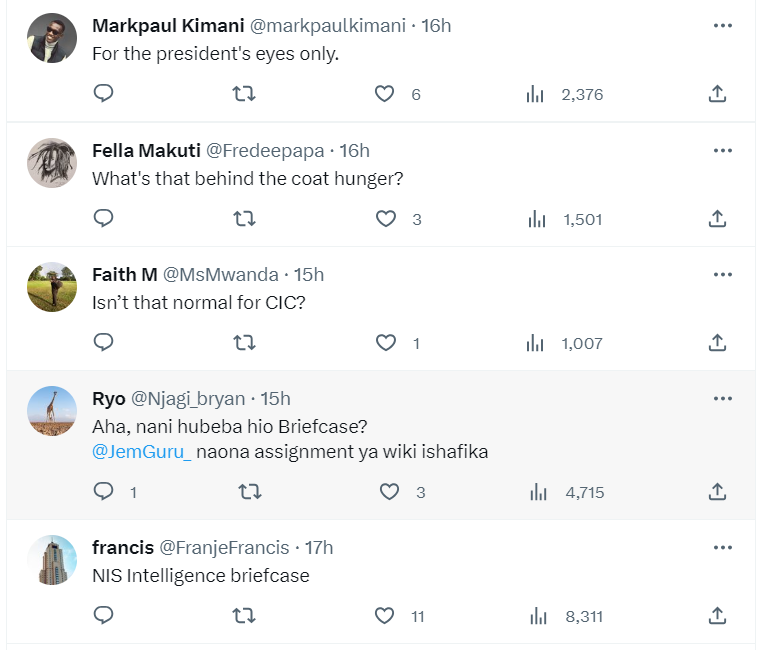Open the @FranjeFrancis handle
Viewport: 763px width, 650px height.
tap(224, 547)
